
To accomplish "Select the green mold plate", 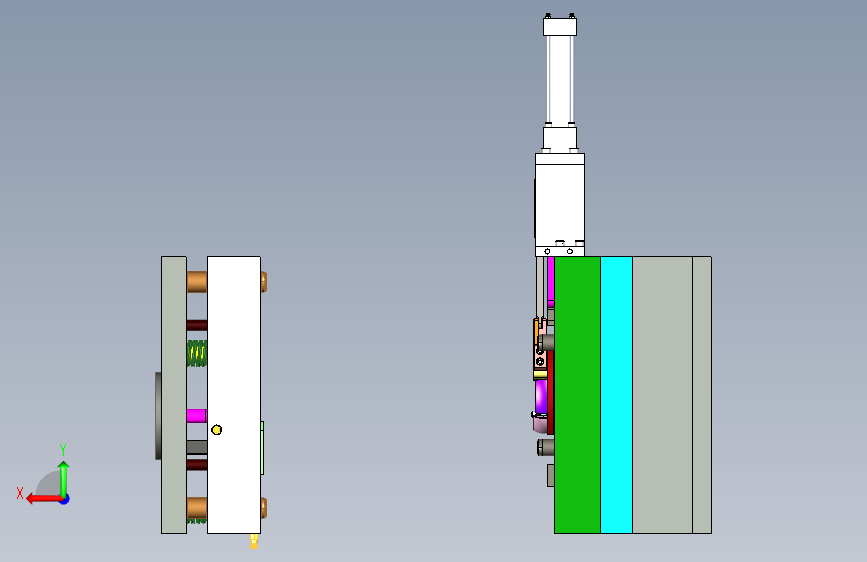I will 577,394.
